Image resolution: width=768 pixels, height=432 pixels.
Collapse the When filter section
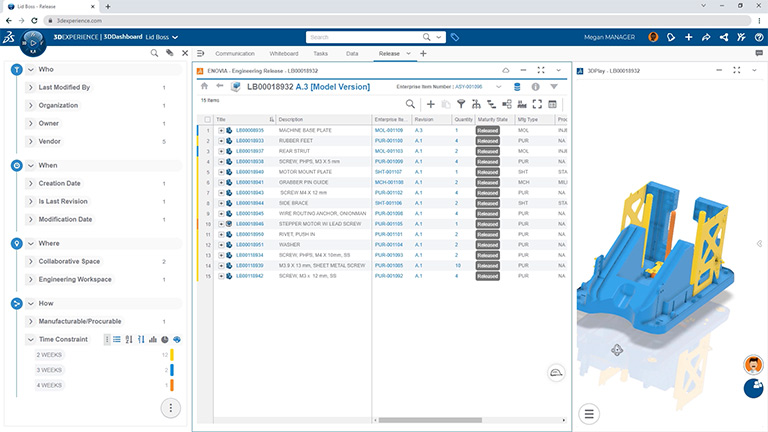pos(31,166)
